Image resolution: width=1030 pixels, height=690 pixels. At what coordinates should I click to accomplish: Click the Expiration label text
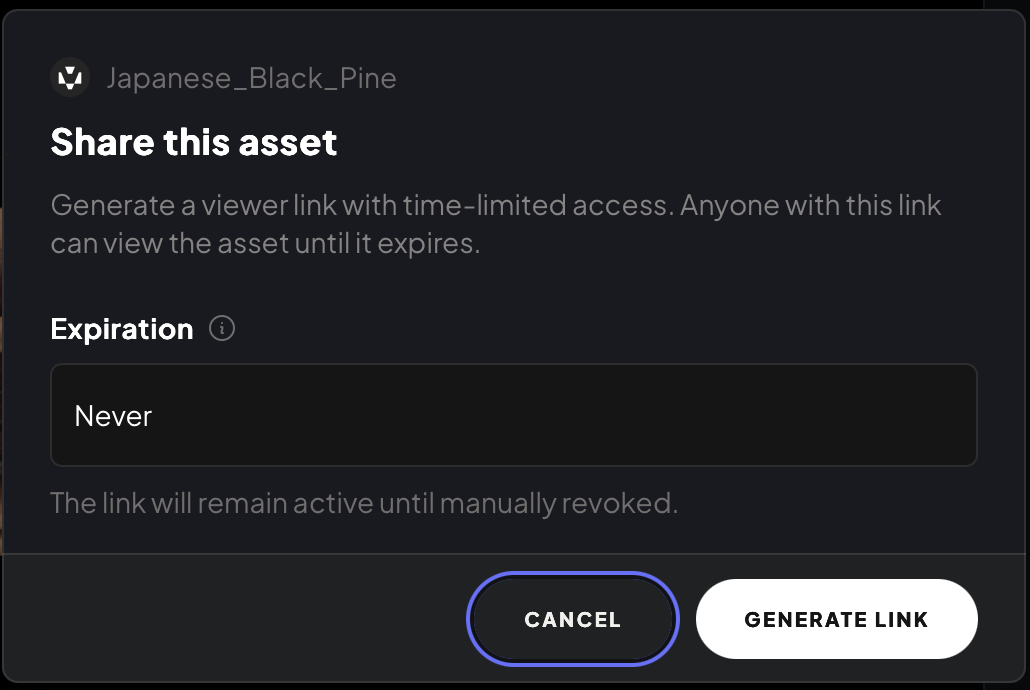121,328
